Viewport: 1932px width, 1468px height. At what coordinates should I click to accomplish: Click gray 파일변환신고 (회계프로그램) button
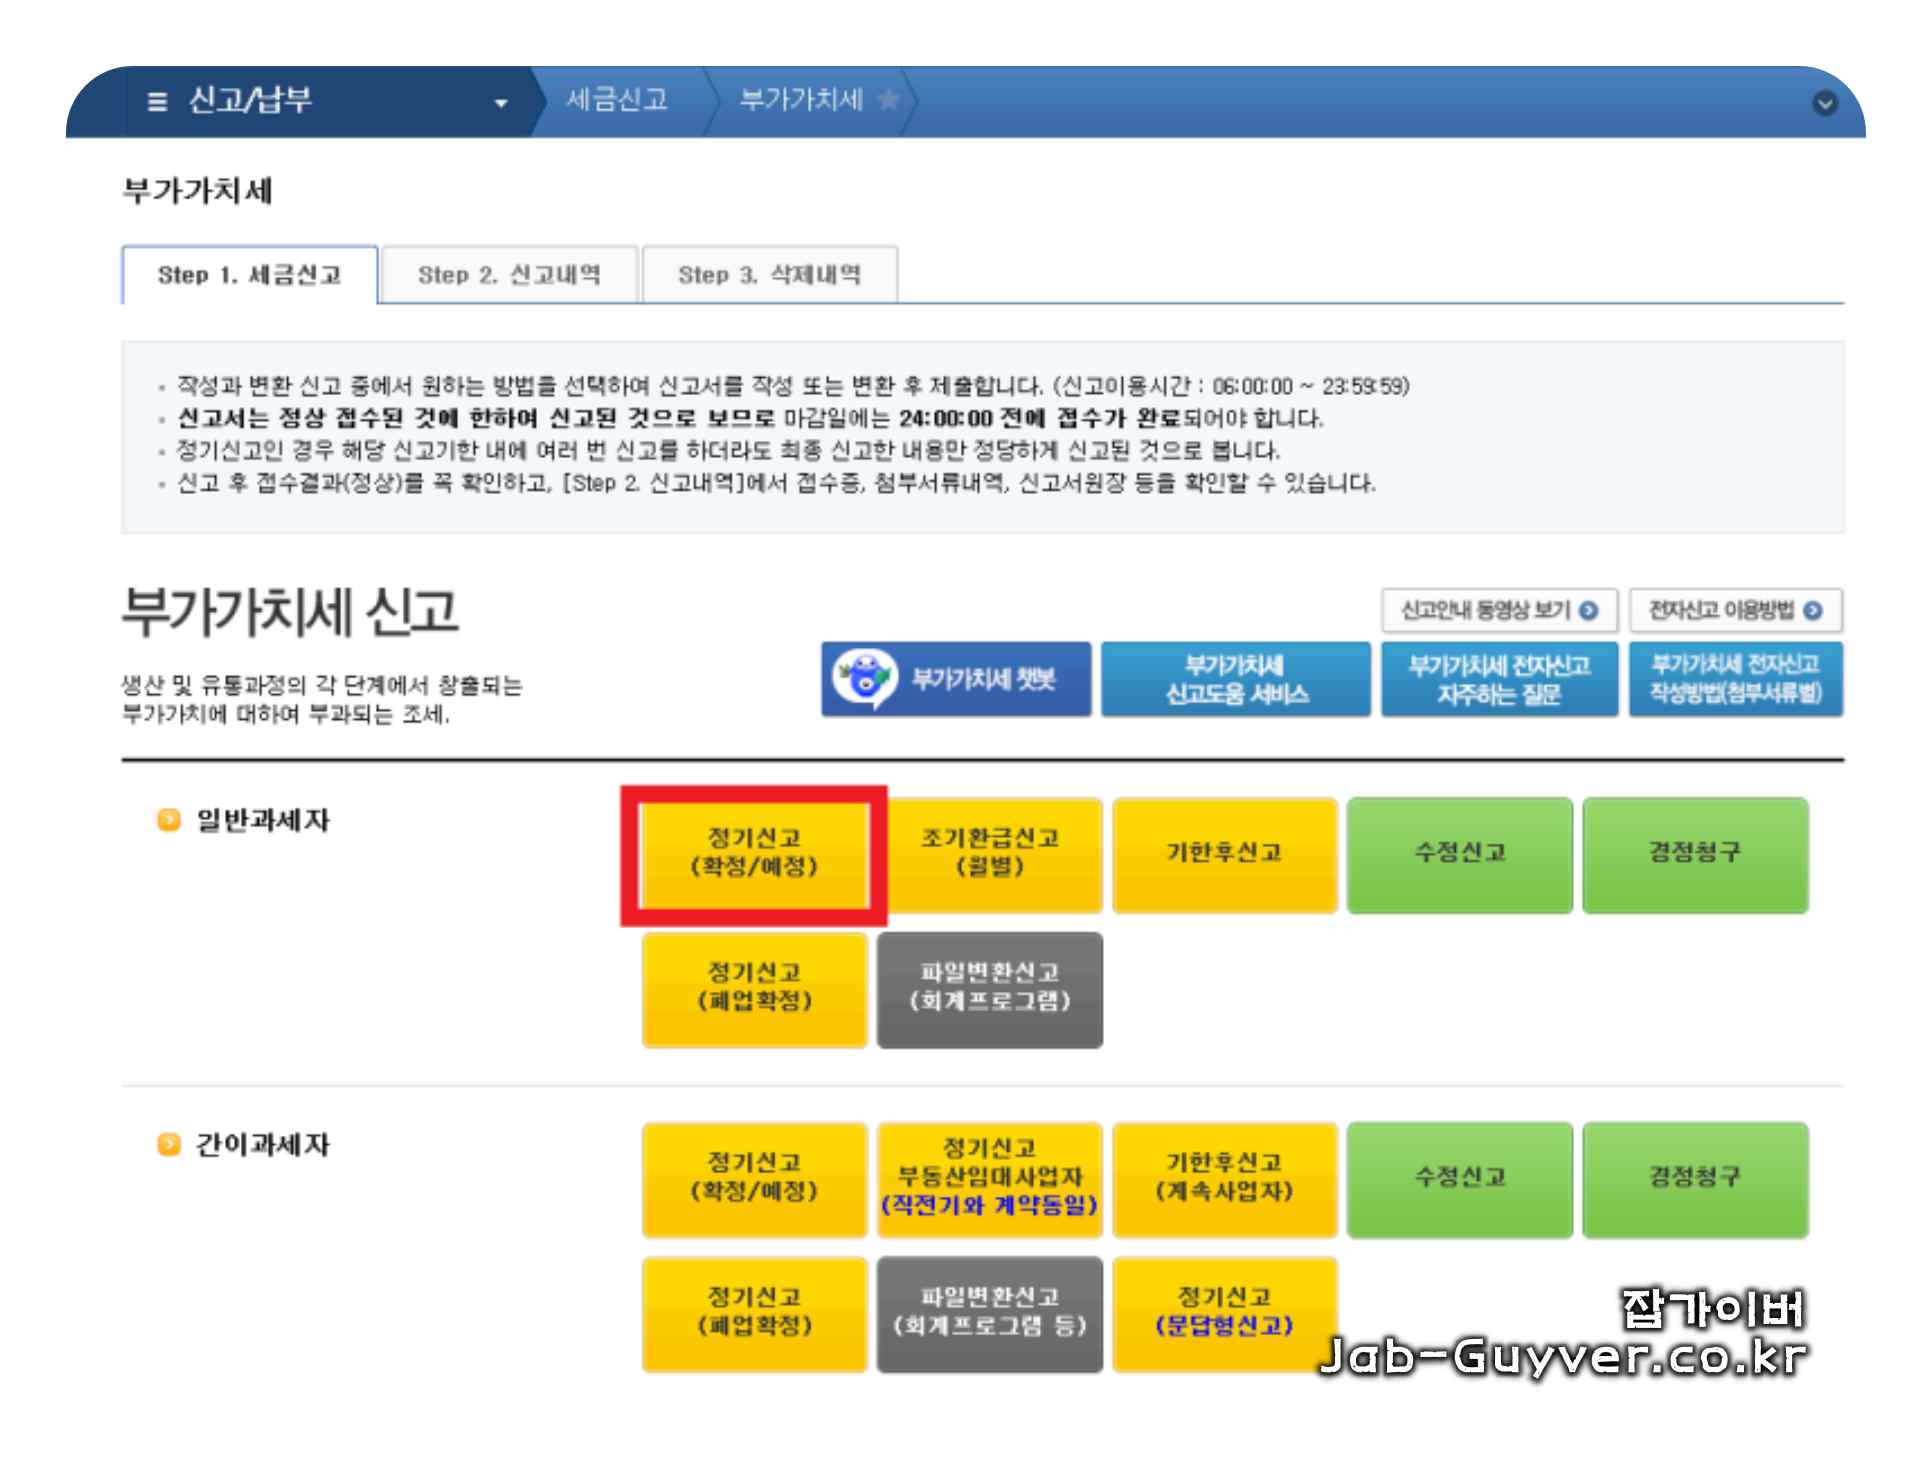pos(989,988)
